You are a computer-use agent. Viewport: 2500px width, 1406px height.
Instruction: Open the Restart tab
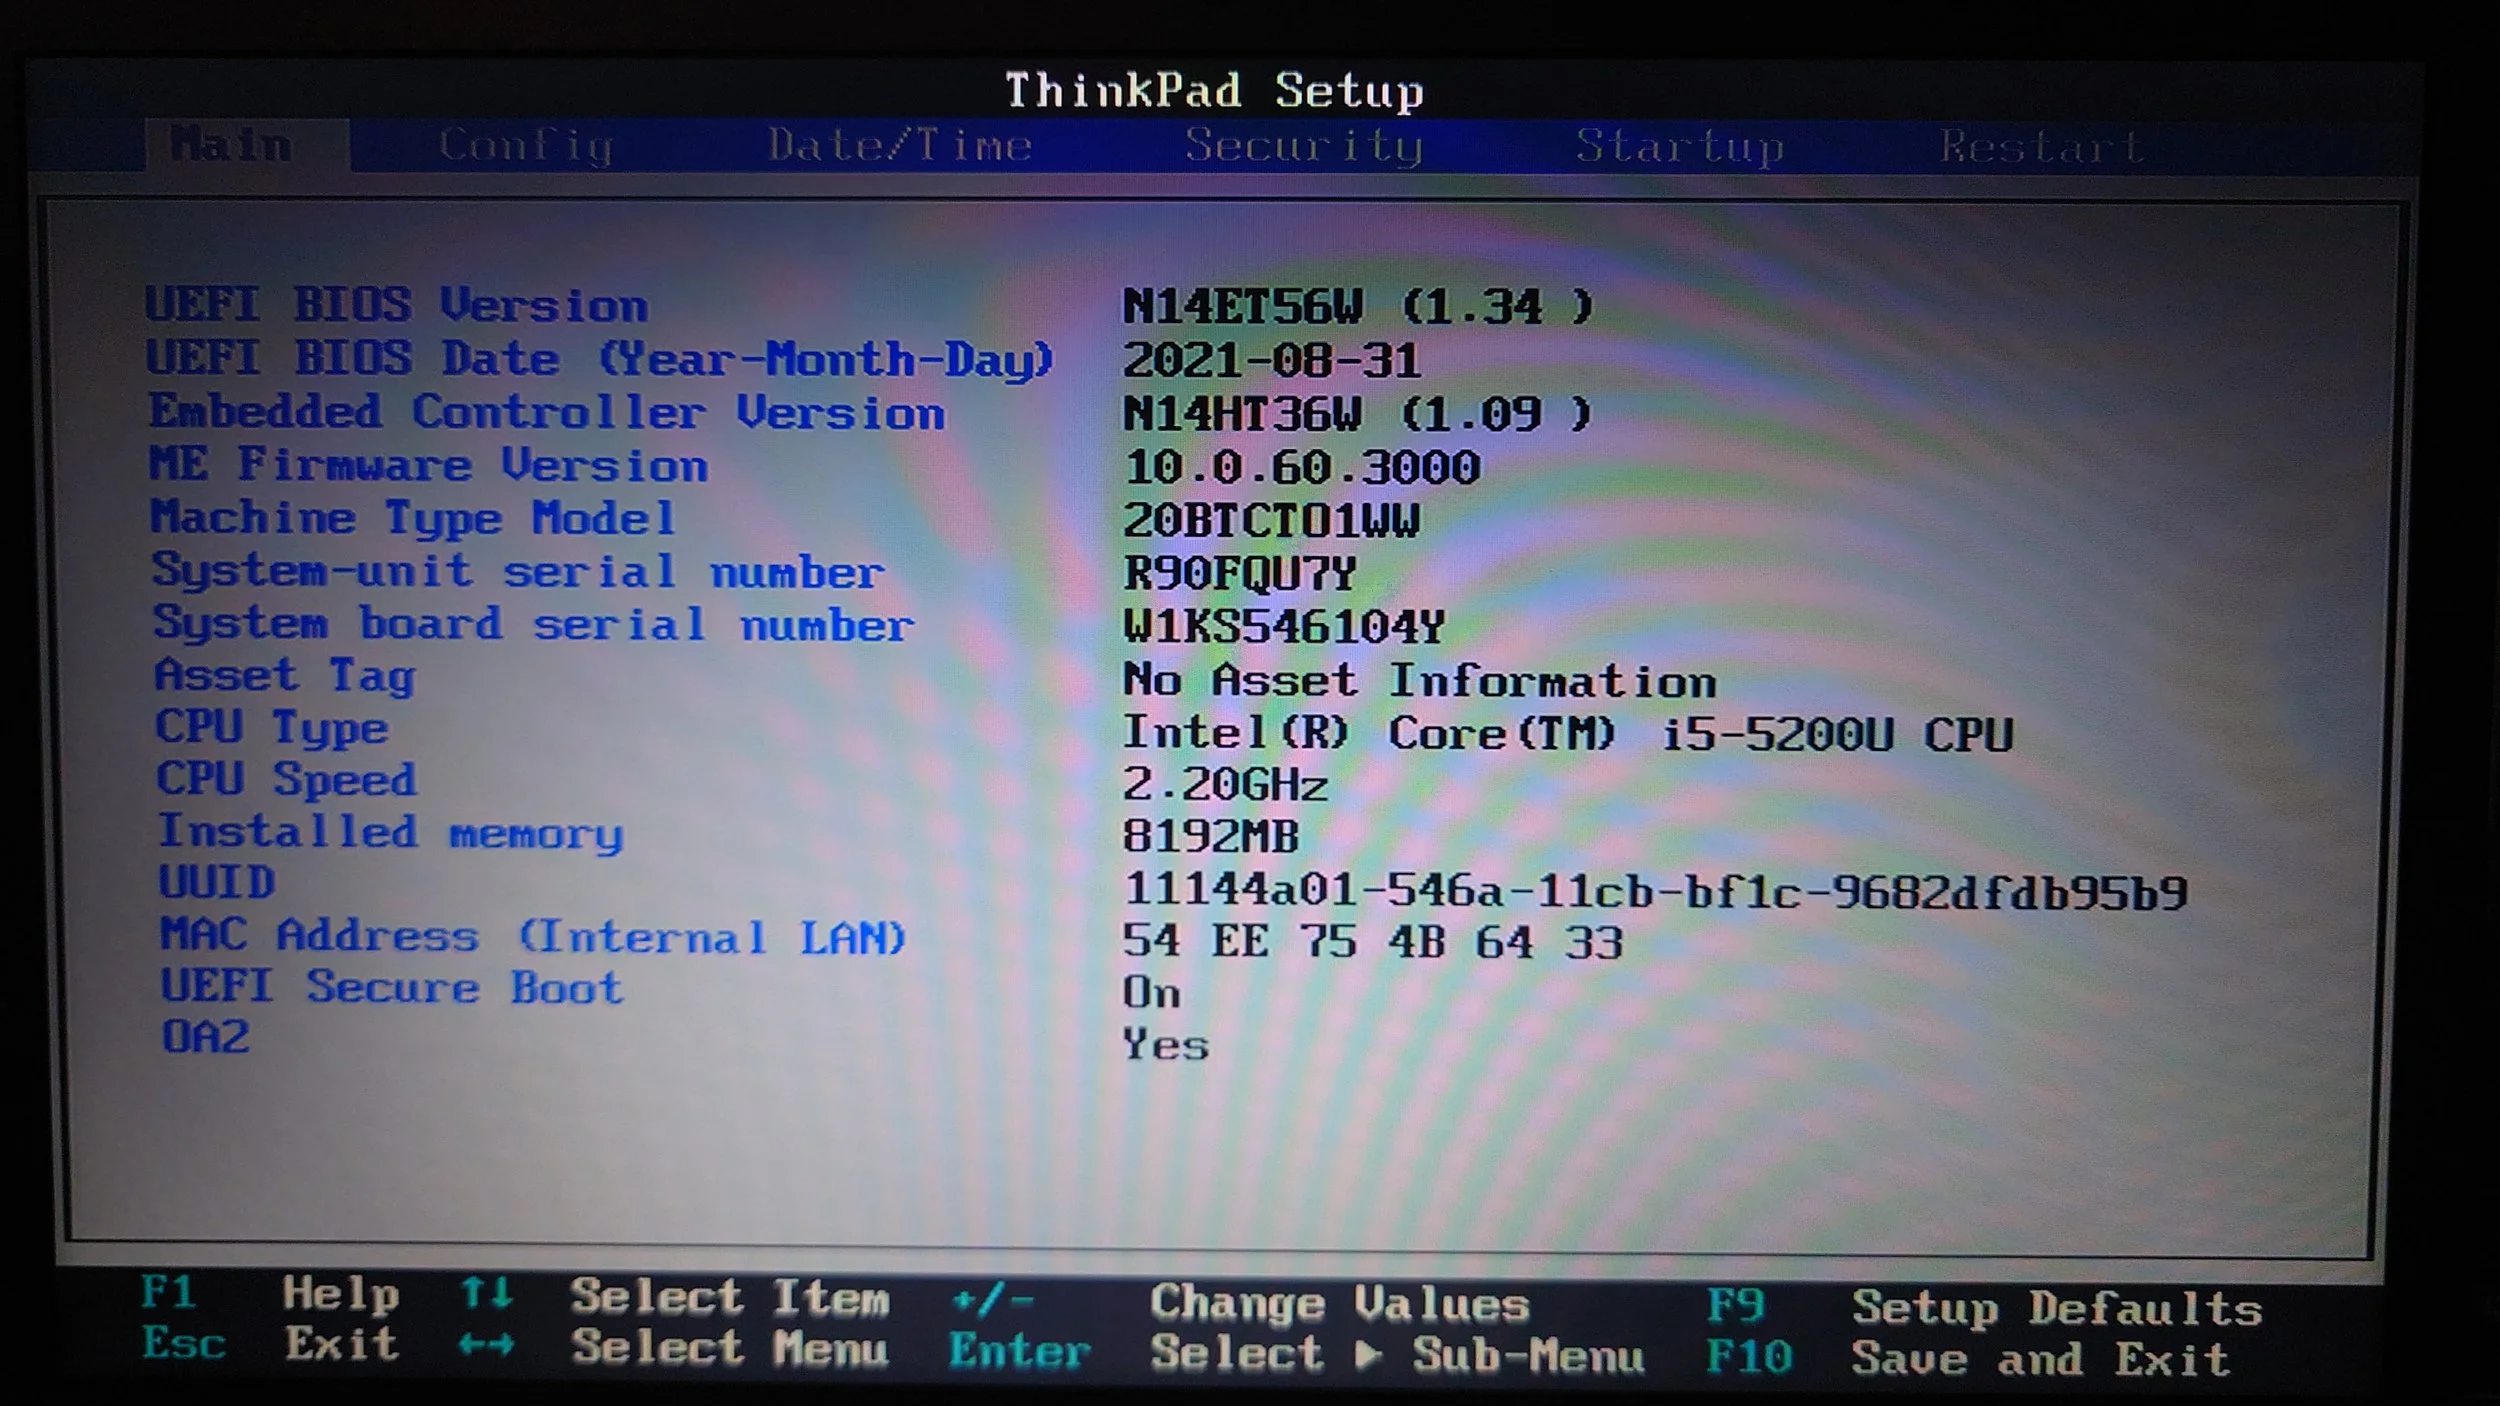[x=2041, y=148]
